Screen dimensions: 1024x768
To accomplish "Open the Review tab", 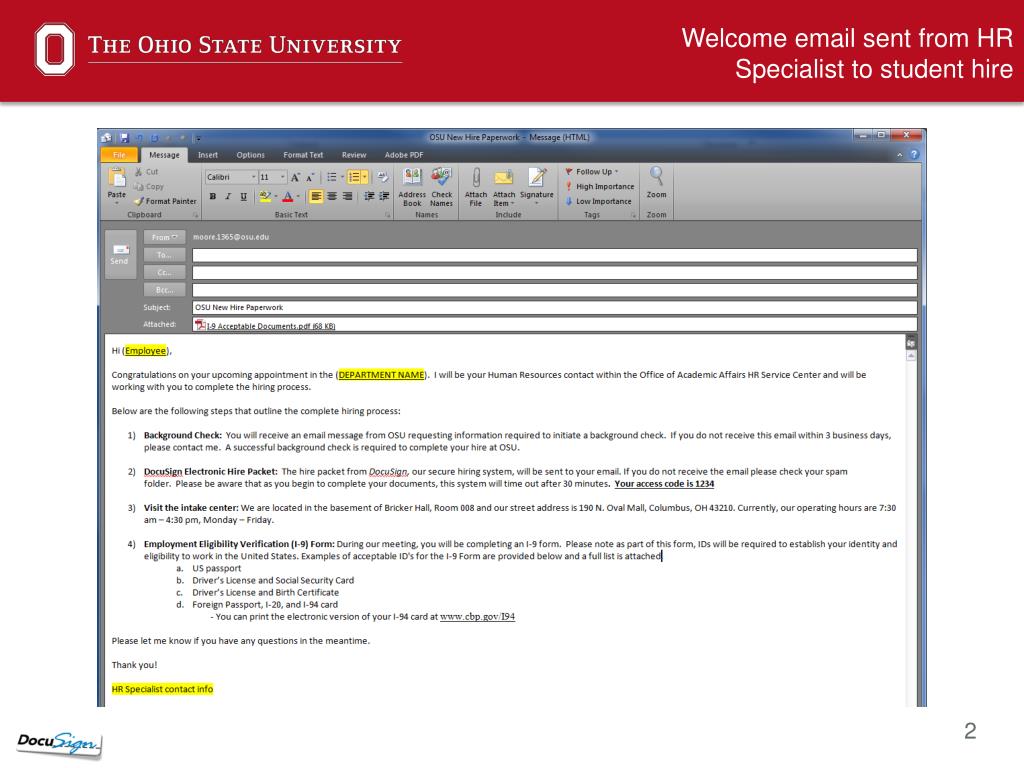I will tap(354, 155).
